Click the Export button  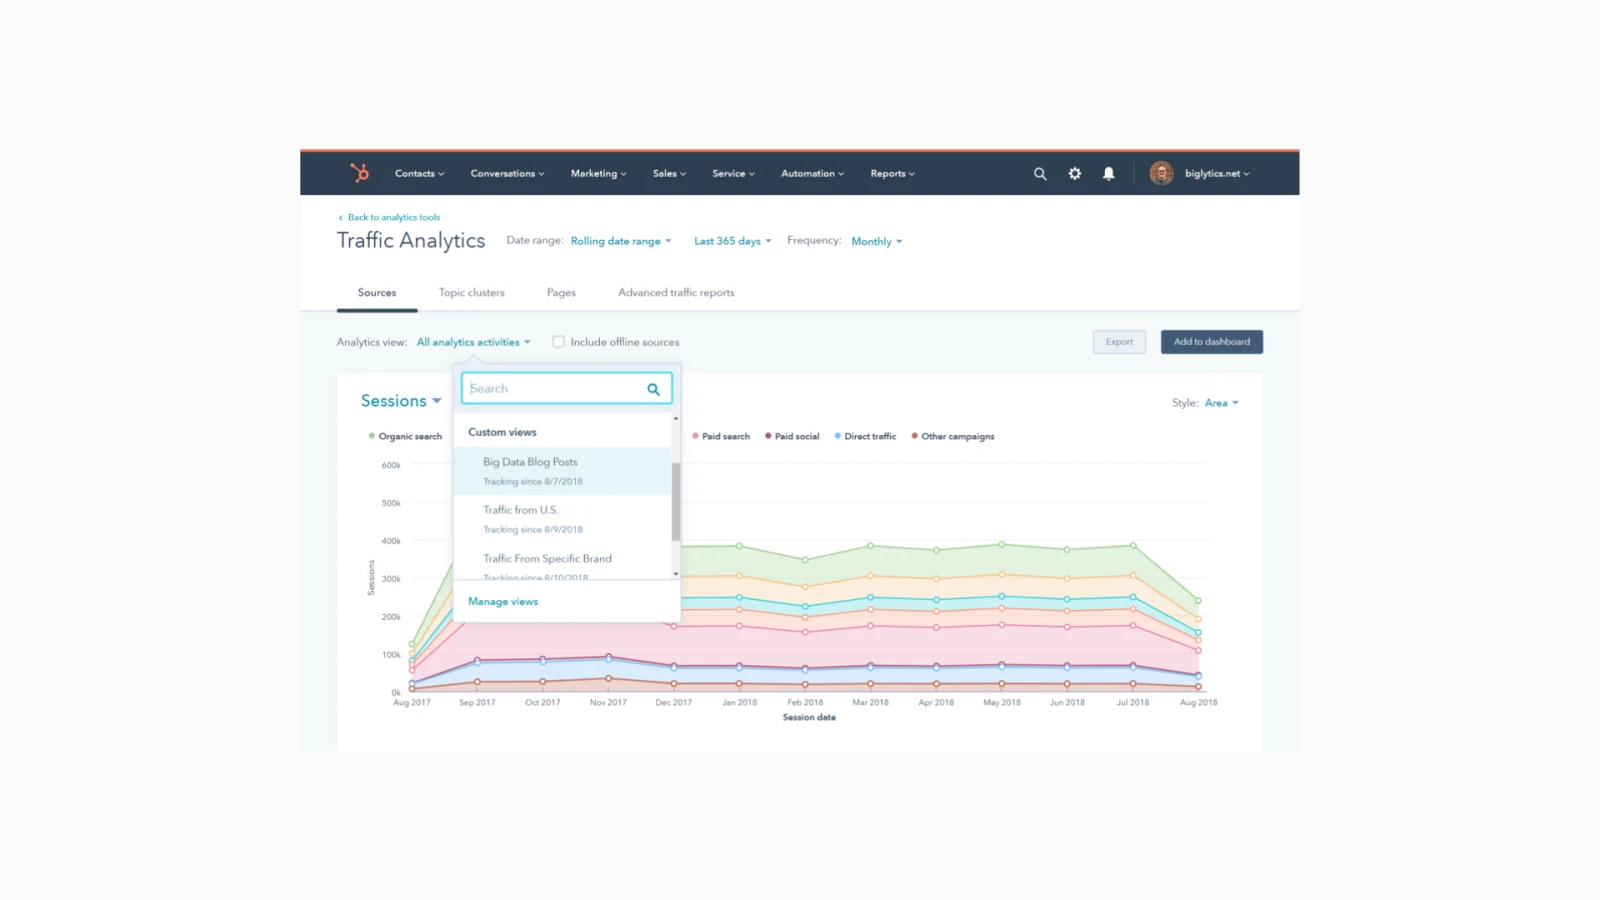(1119, 342)
